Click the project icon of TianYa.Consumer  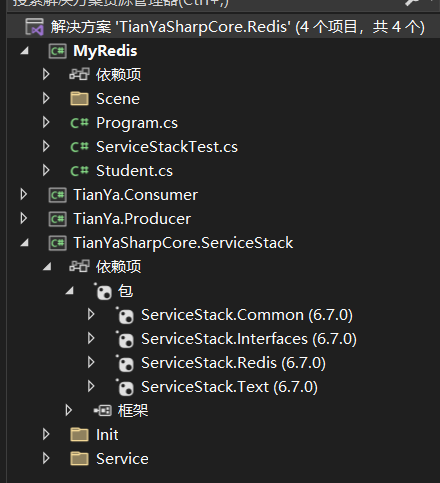[58, 195]
